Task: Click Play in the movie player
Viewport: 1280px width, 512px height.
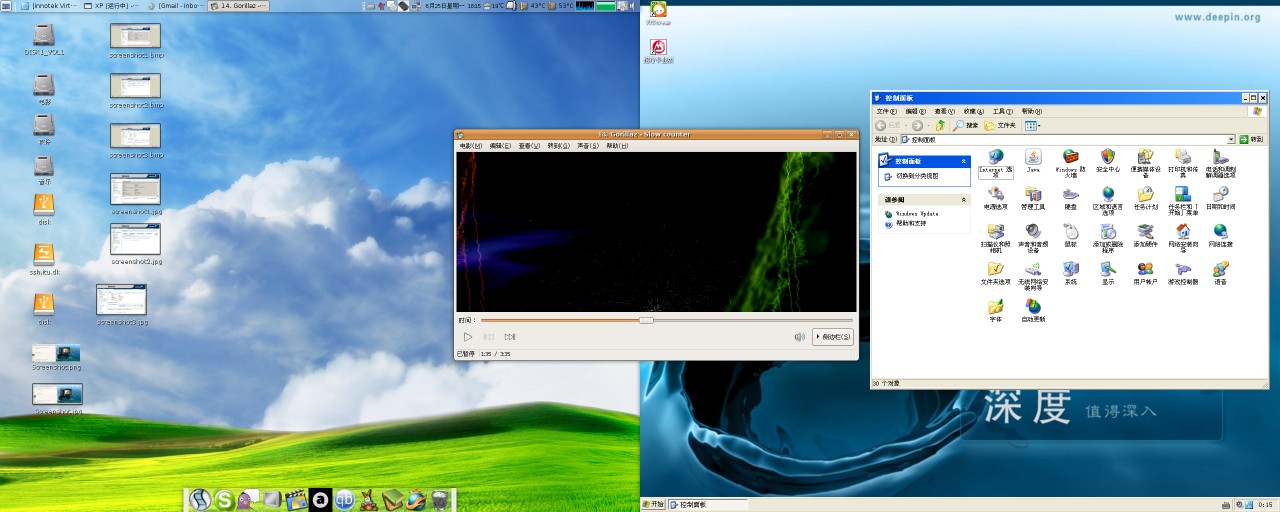Action: (467, 337)
